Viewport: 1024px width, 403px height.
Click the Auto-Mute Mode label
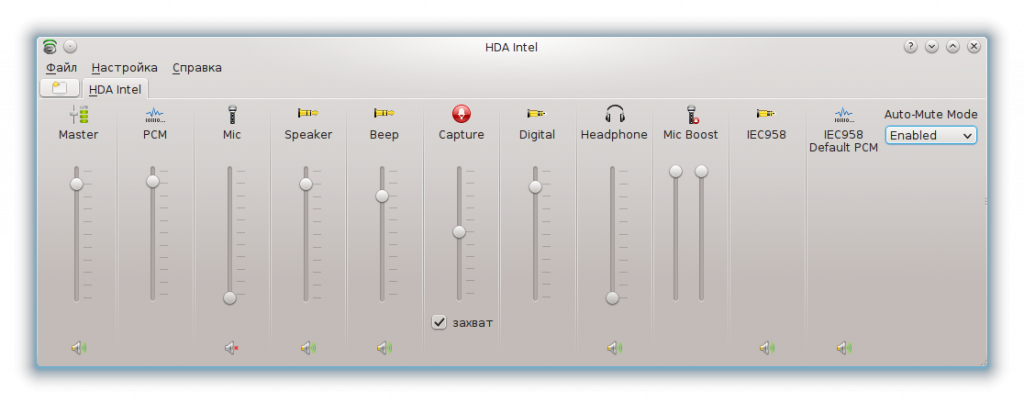pos(931,114)
